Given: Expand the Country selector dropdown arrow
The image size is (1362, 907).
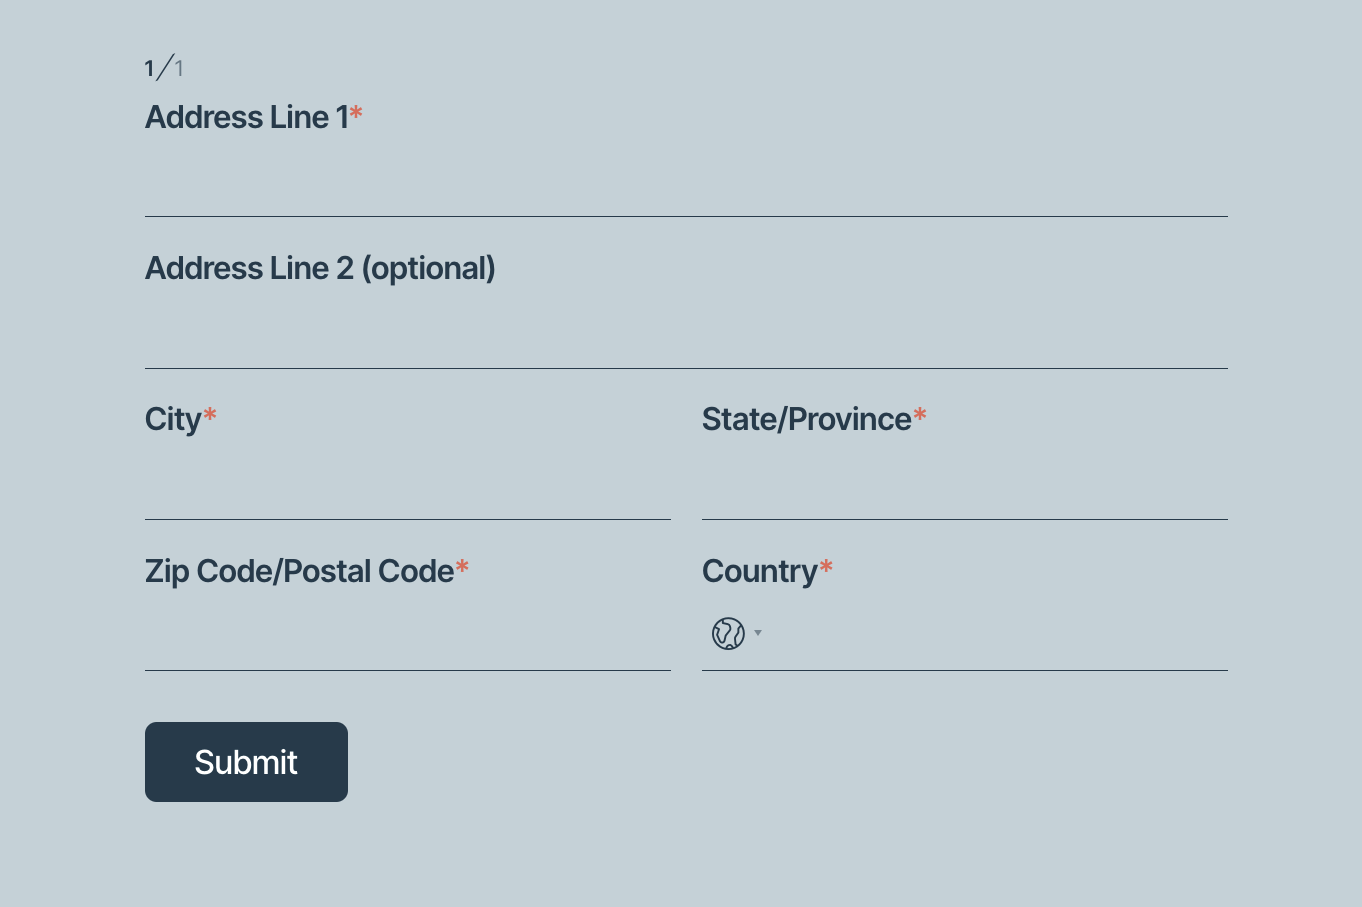Looking at the screenshot, I should coord(758,633).
